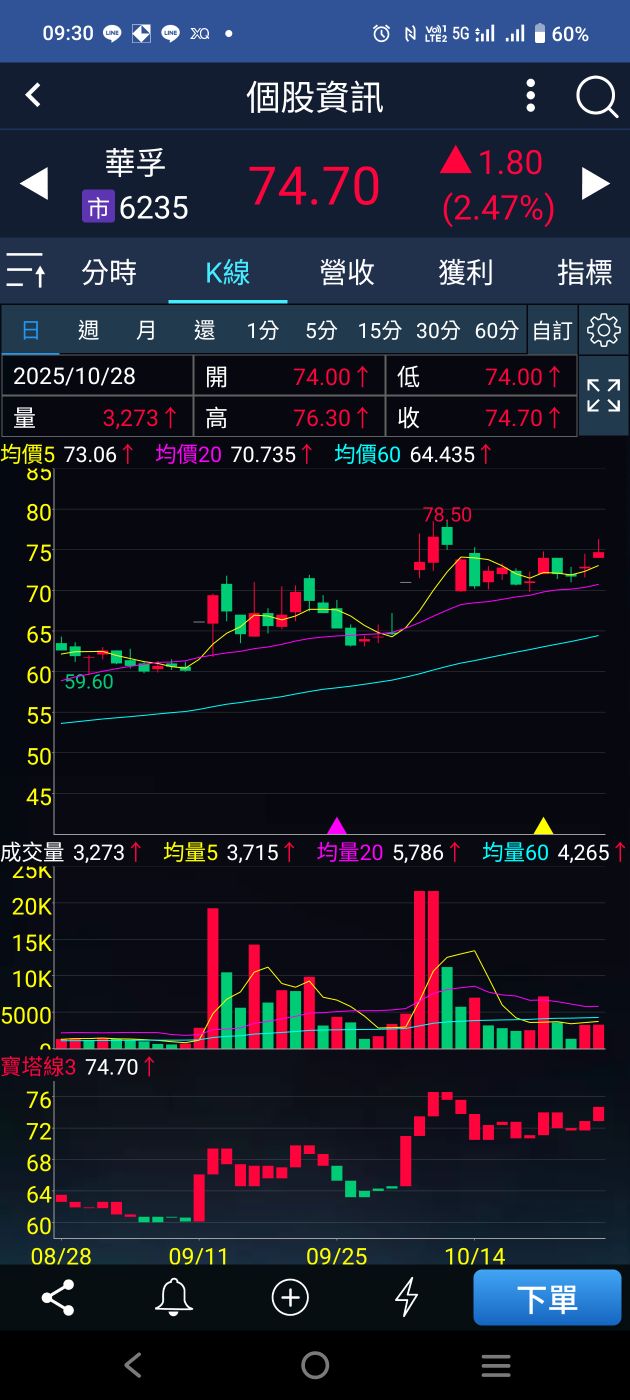The height and width of the screenshot is (1400, 630).
Task: Expand chart to fullscreen icon
Action: (x=603, y=395)
